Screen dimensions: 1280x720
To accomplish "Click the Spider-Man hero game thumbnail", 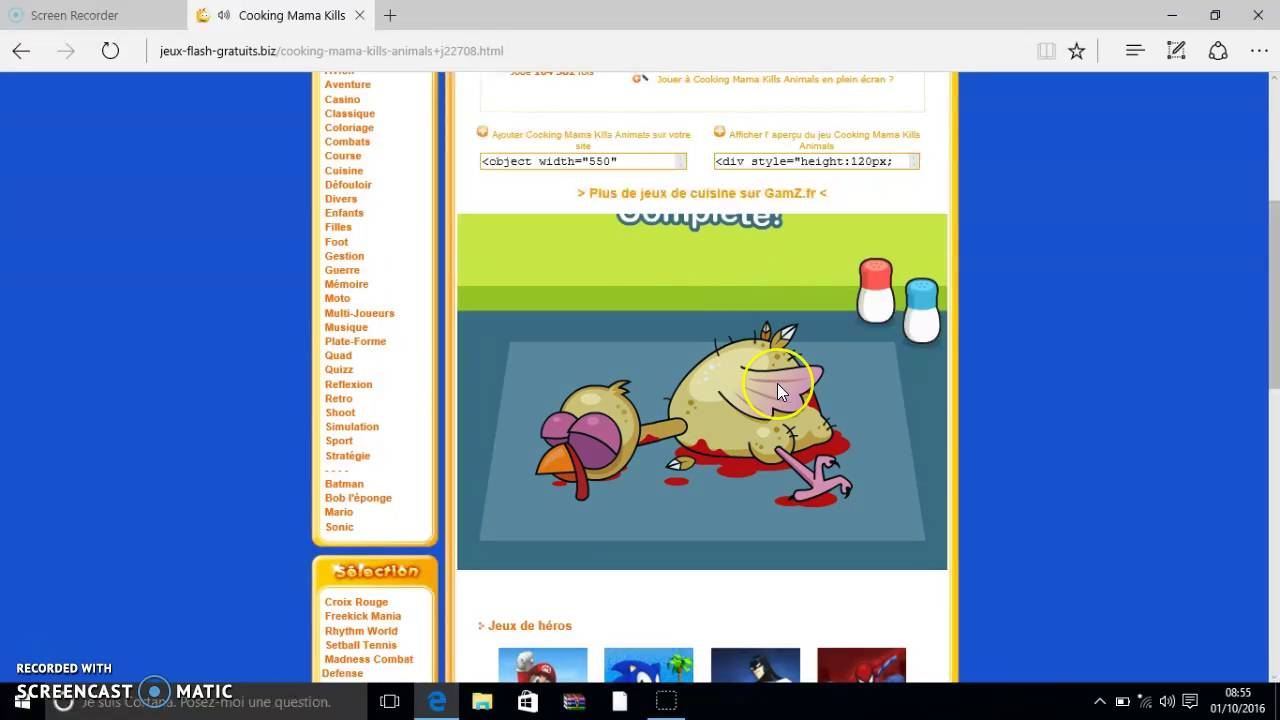I will [x=861, y=665].
